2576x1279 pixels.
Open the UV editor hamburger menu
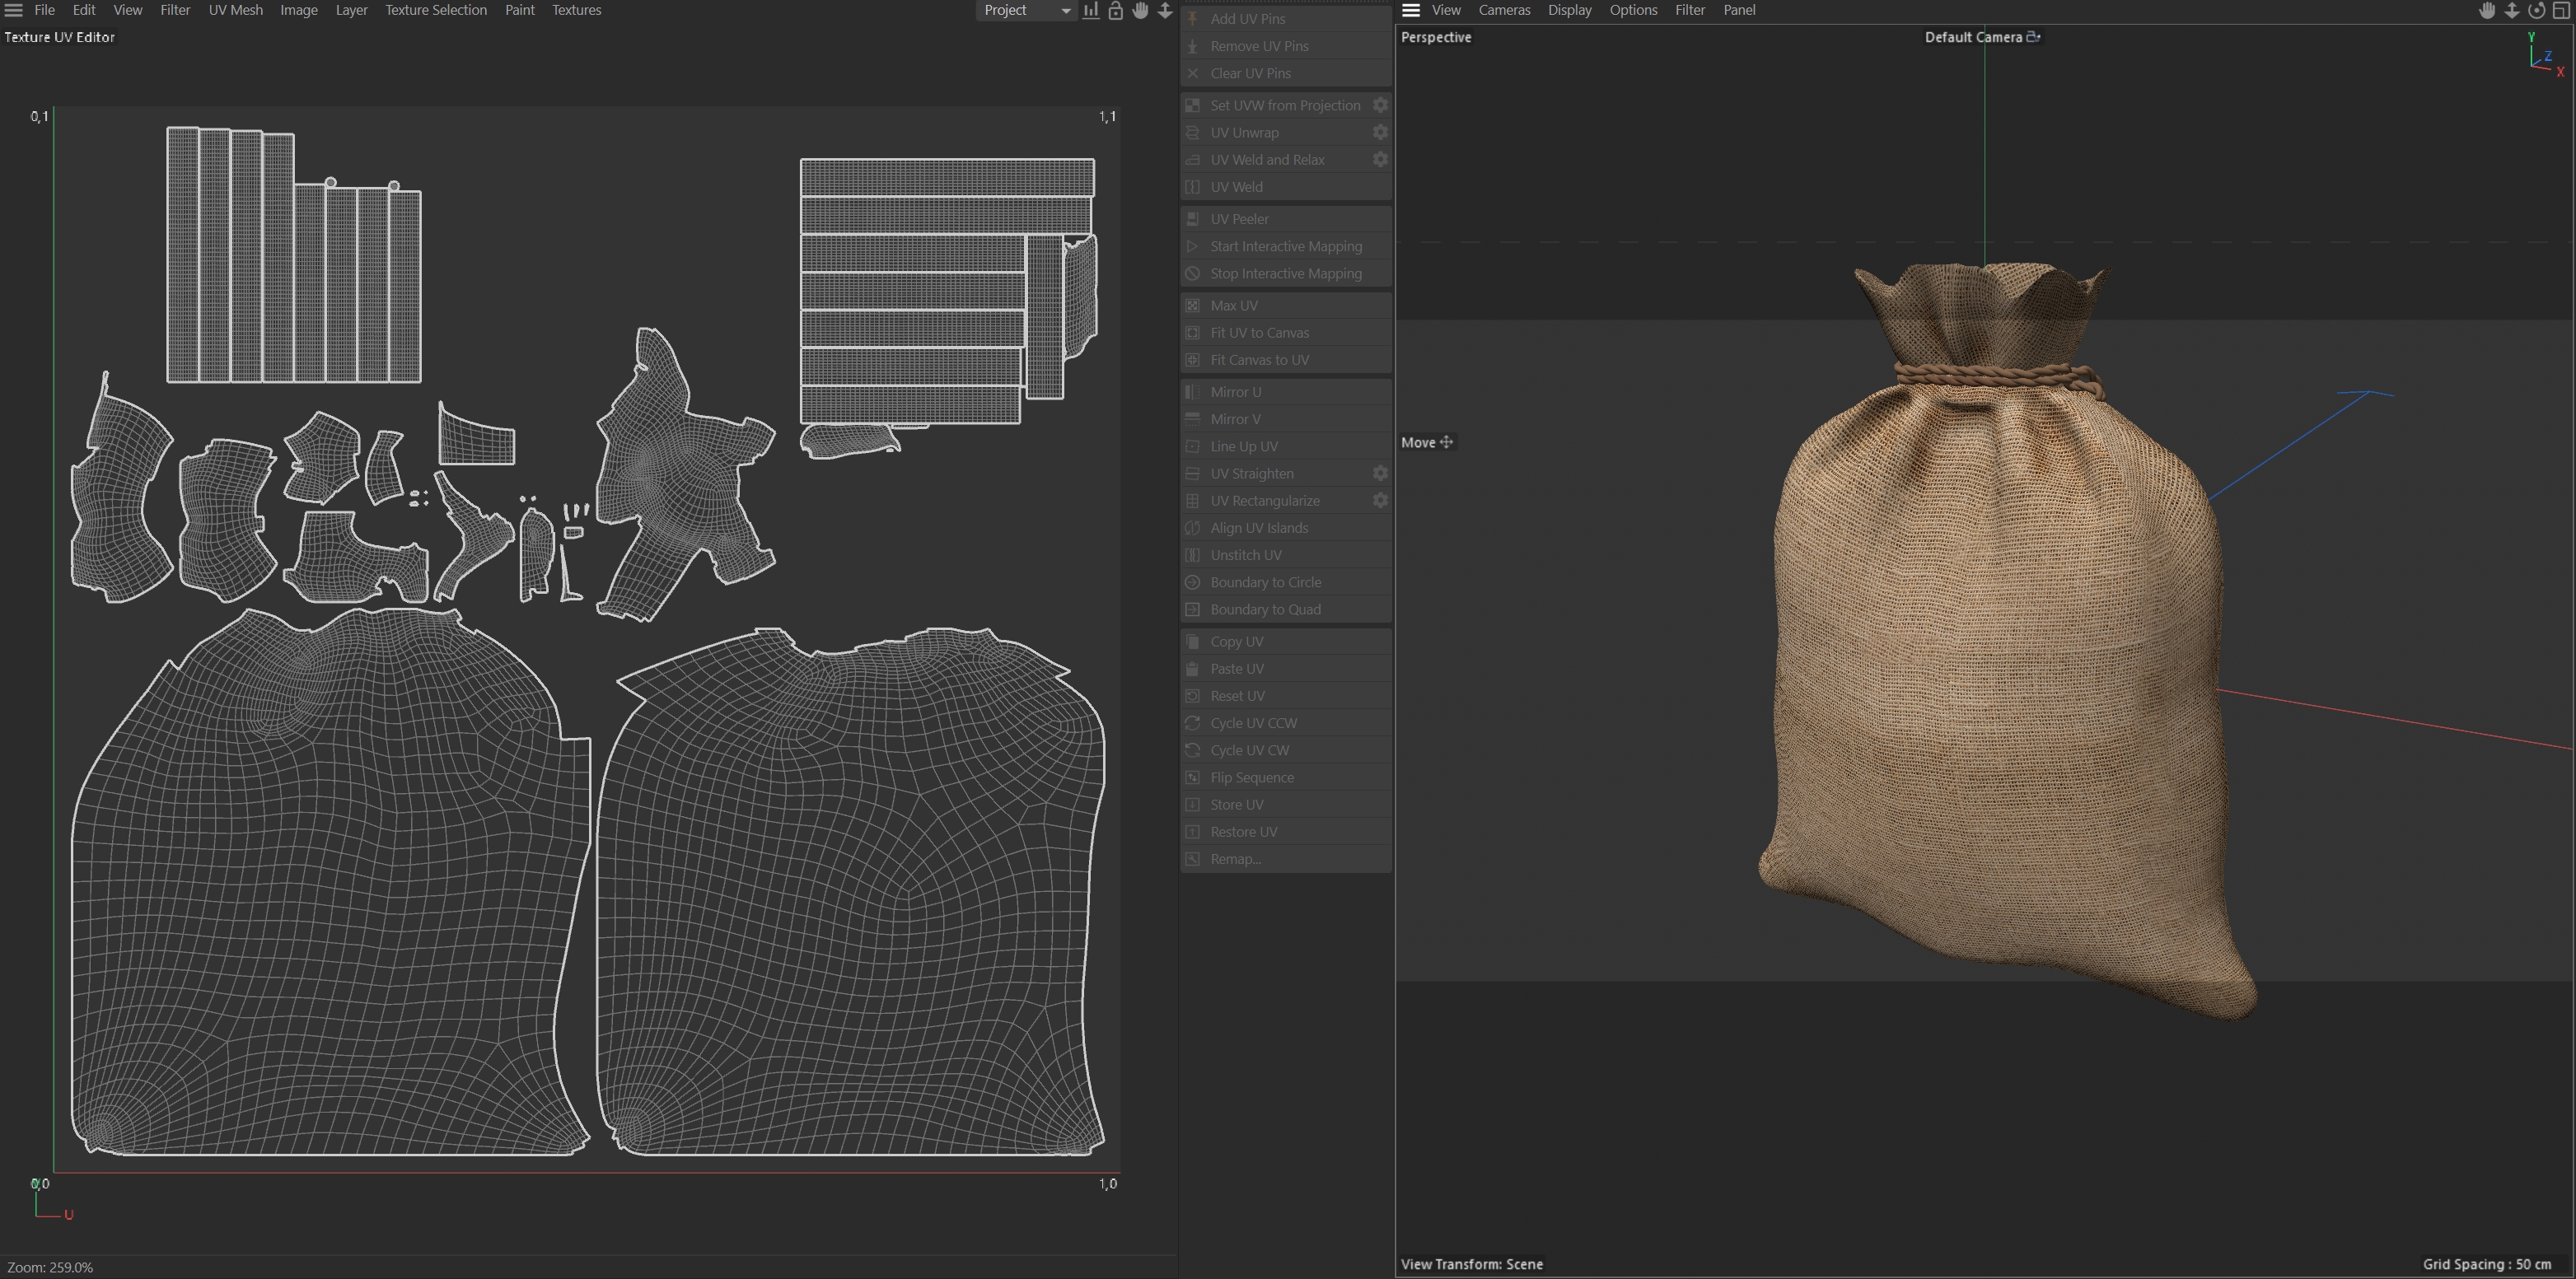[x=14, y=11]
